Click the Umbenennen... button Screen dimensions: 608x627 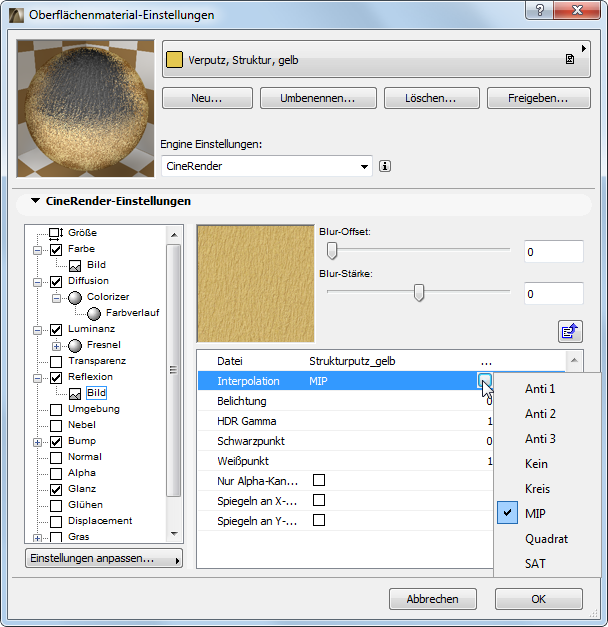[318, 98]
